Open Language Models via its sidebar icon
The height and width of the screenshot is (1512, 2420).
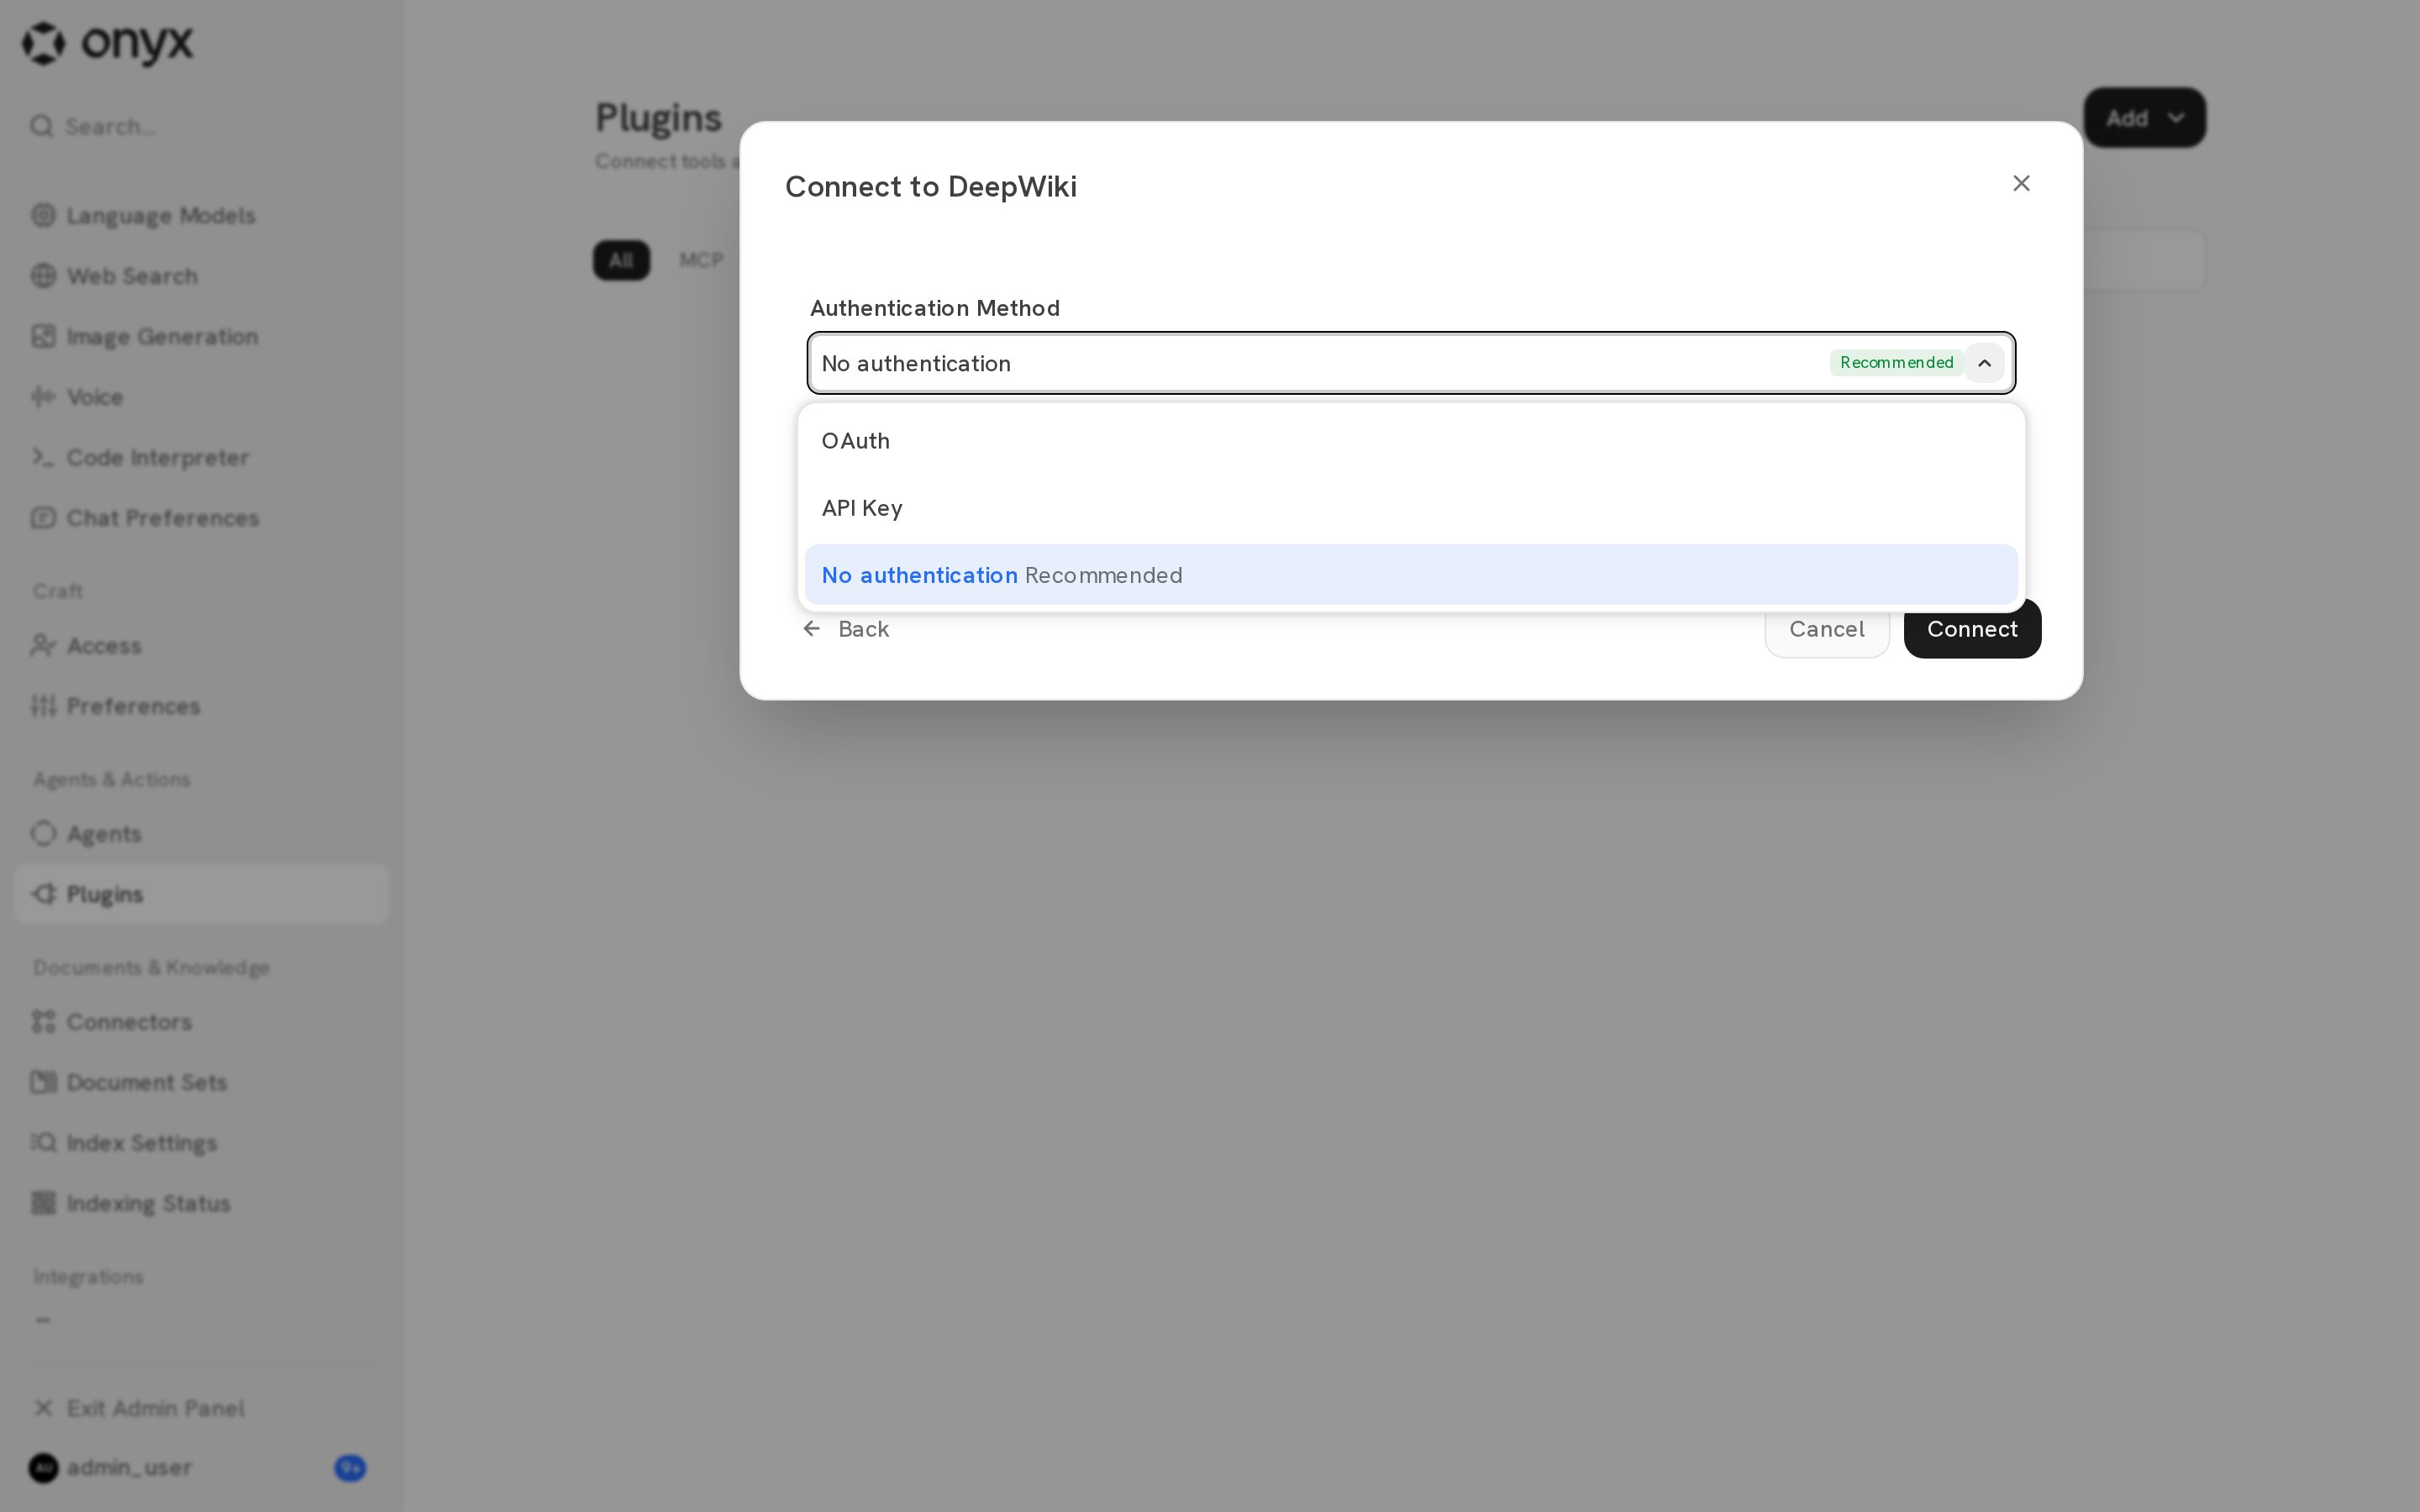click(x=43, y=215)
